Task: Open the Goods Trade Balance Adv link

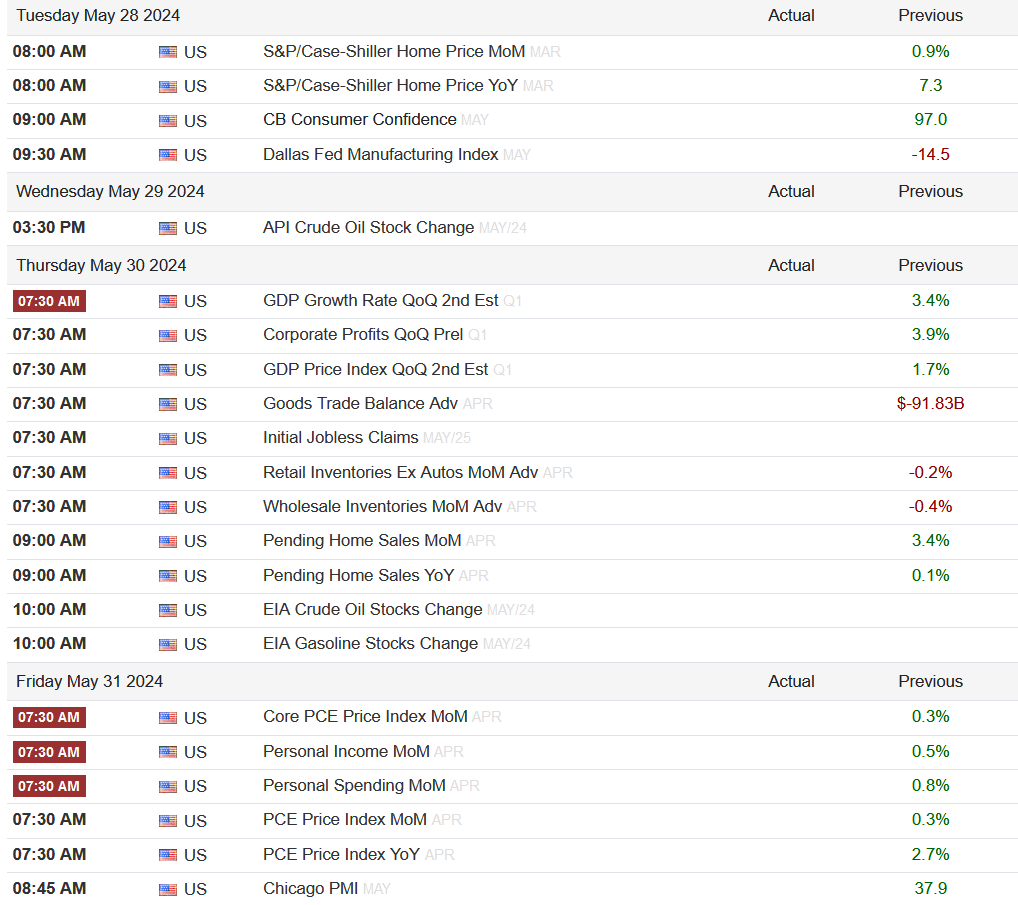Action: (360, 403)
